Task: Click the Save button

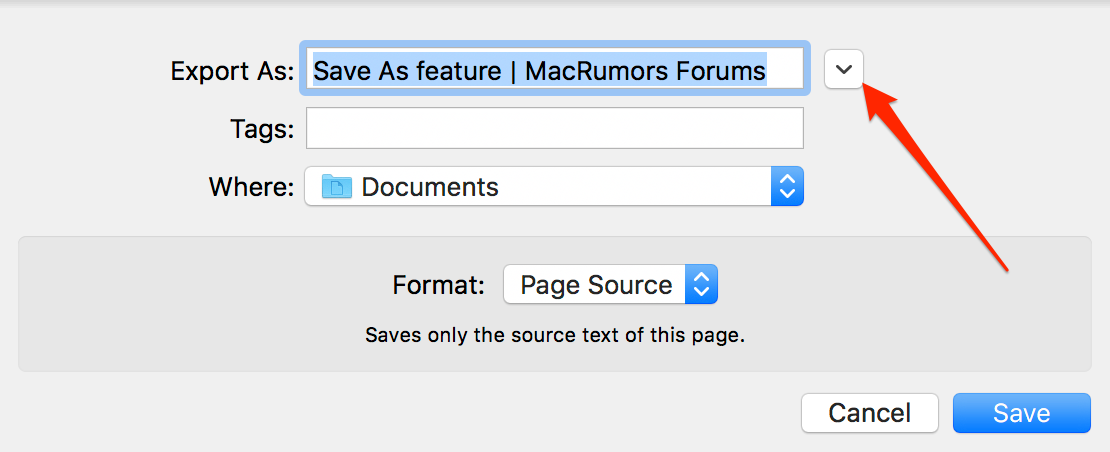Action: 1022,413
